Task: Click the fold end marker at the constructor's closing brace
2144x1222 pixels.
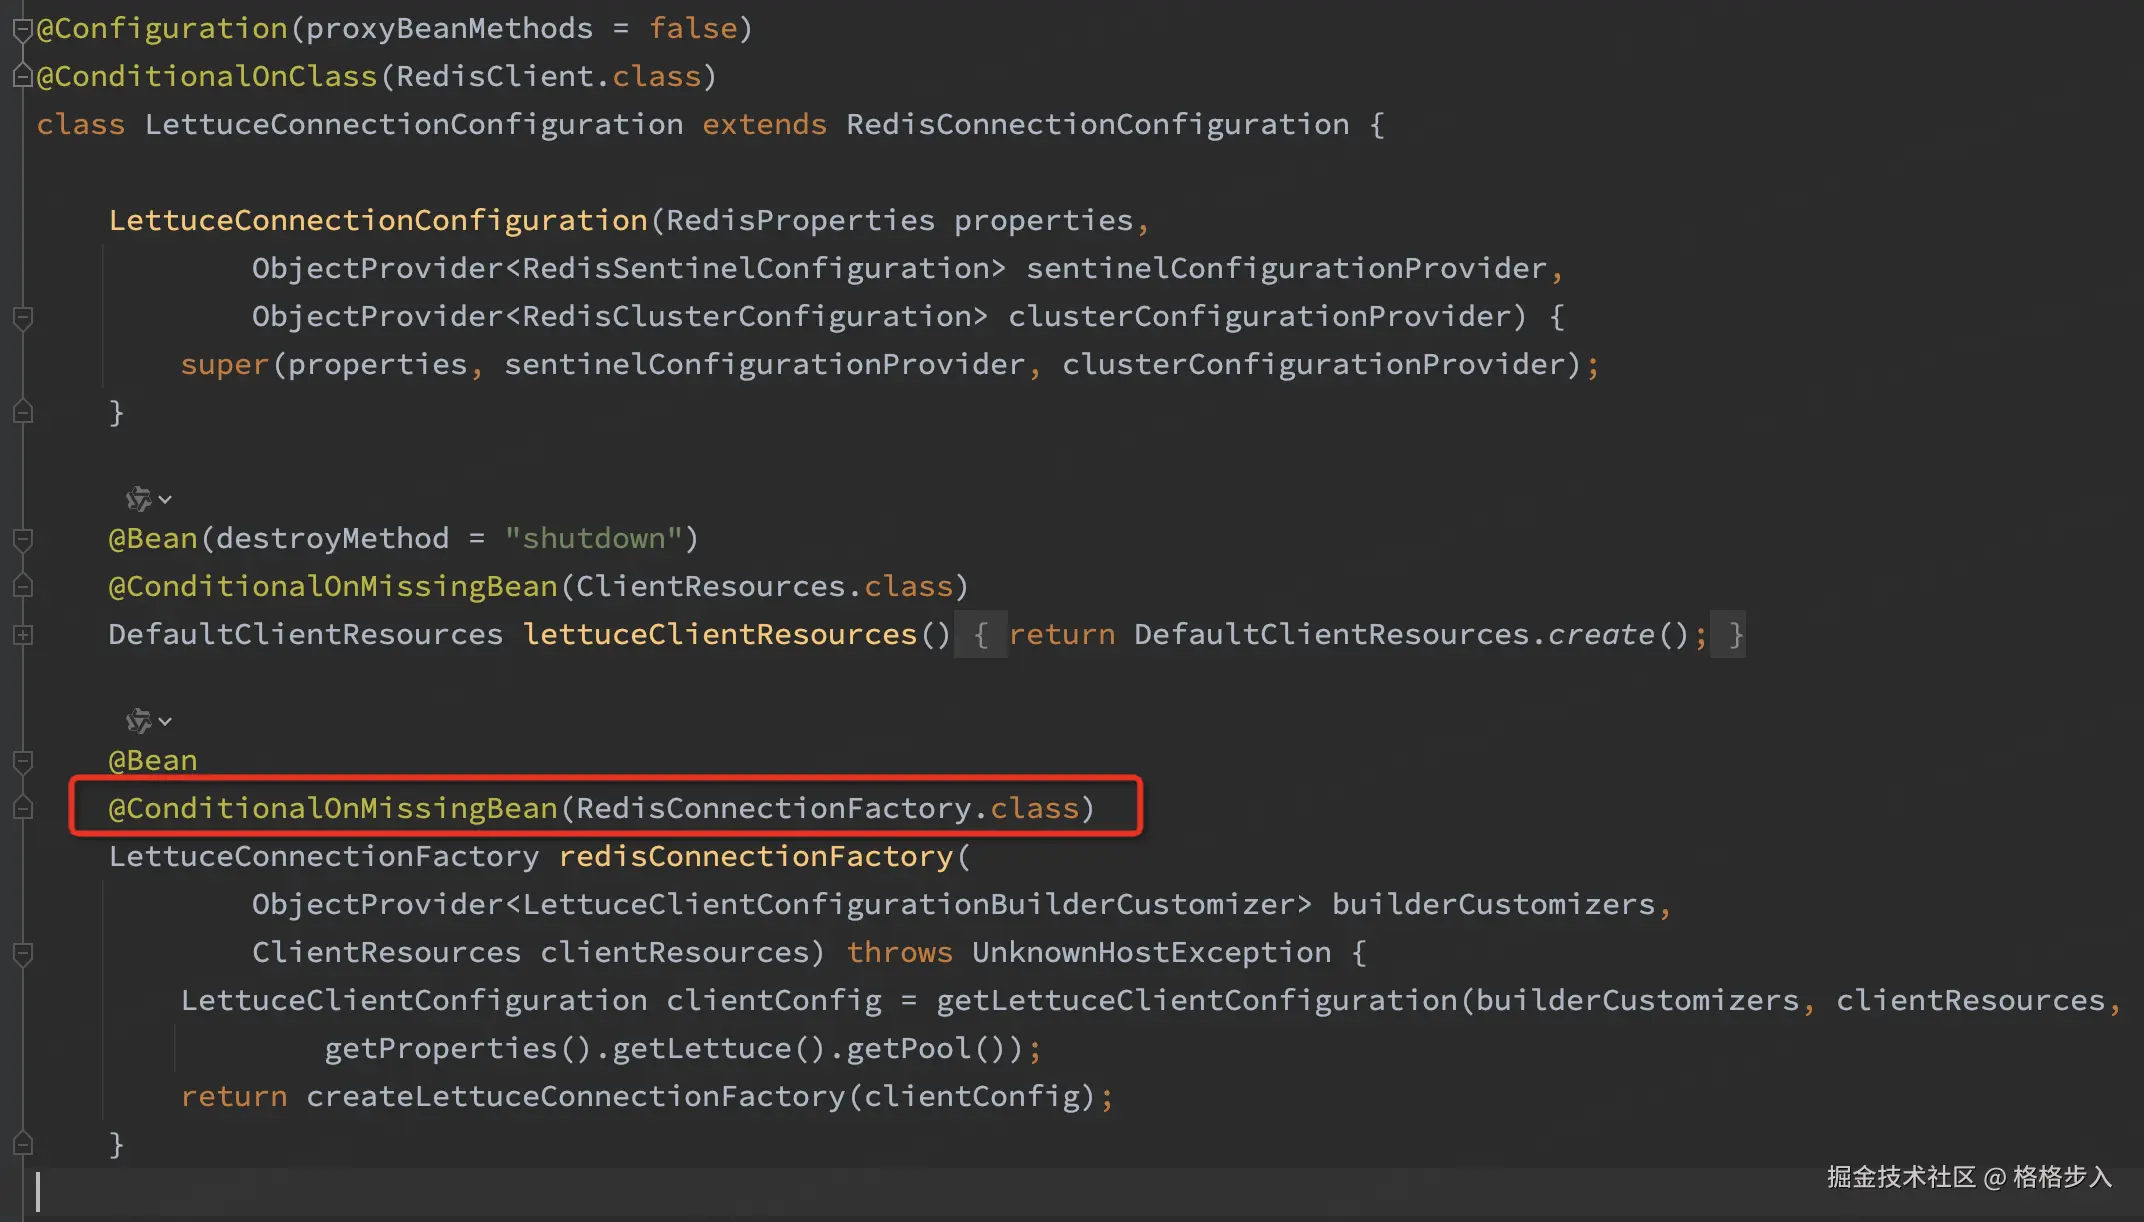Action: pos(23,412)
